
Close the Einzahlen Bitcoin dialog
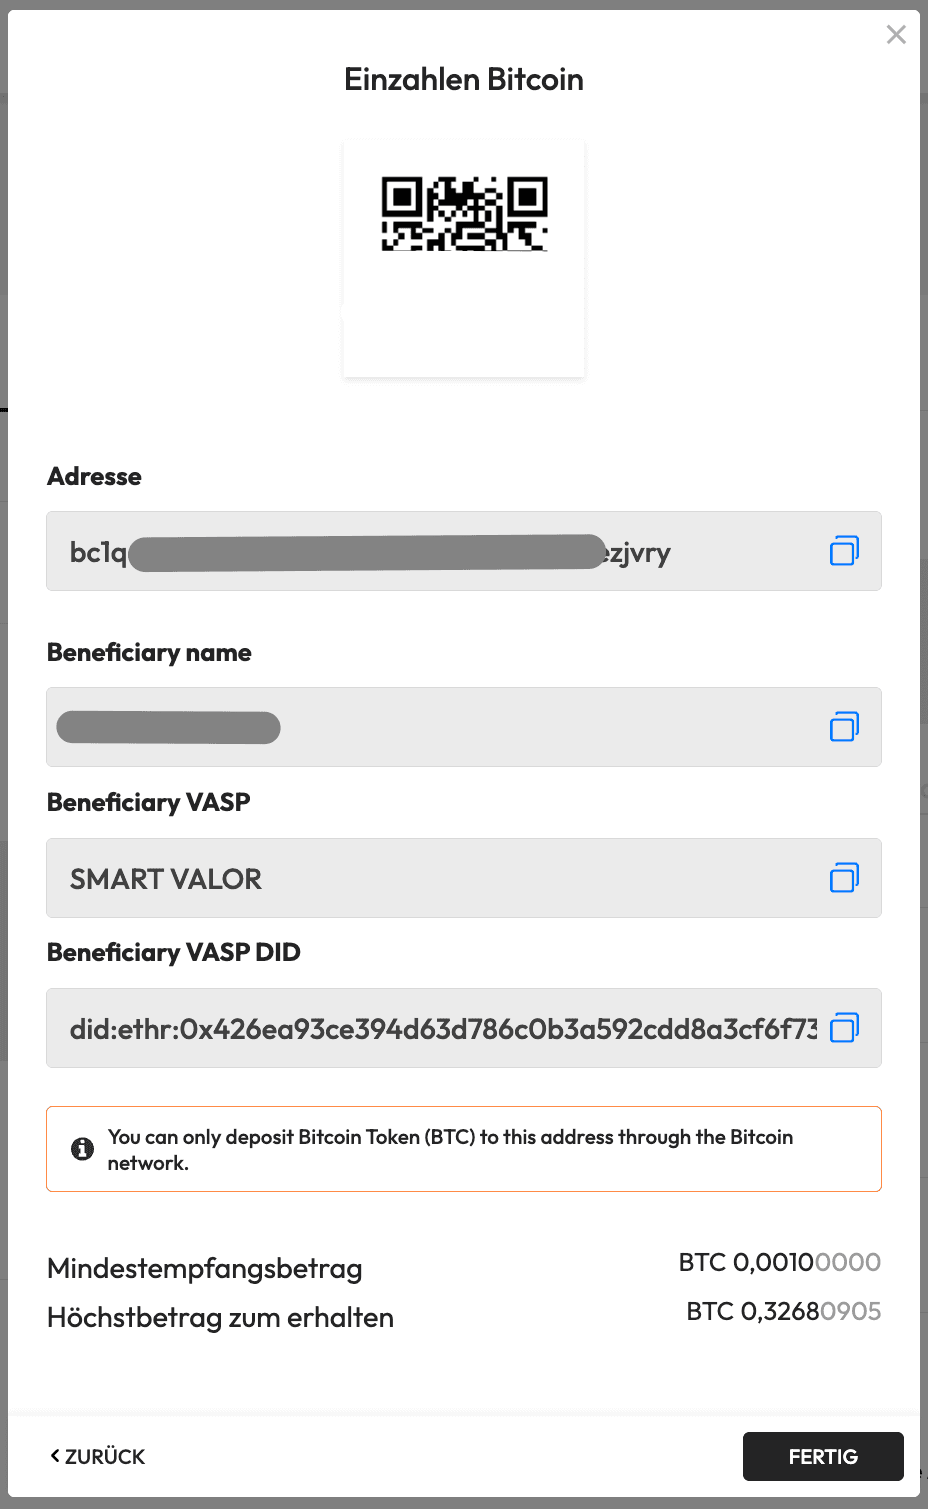[x=896, y=35]
